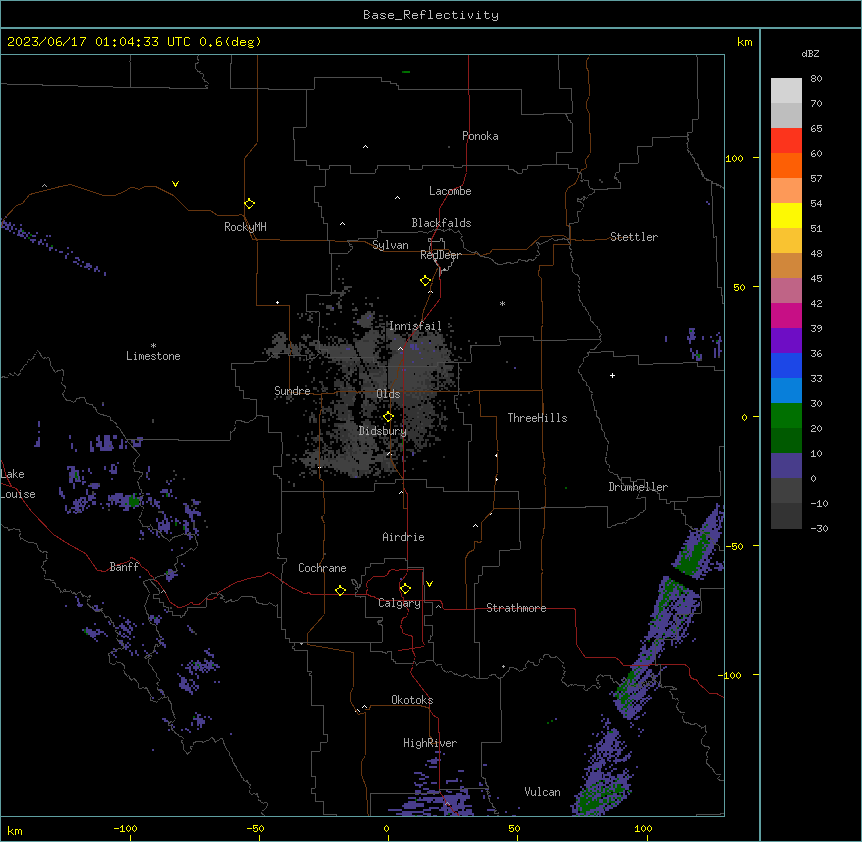Pick the yellow swatch between 54 and 51
Image resolution: width=862 pixels, height=842 pixels.
point(786,215)
